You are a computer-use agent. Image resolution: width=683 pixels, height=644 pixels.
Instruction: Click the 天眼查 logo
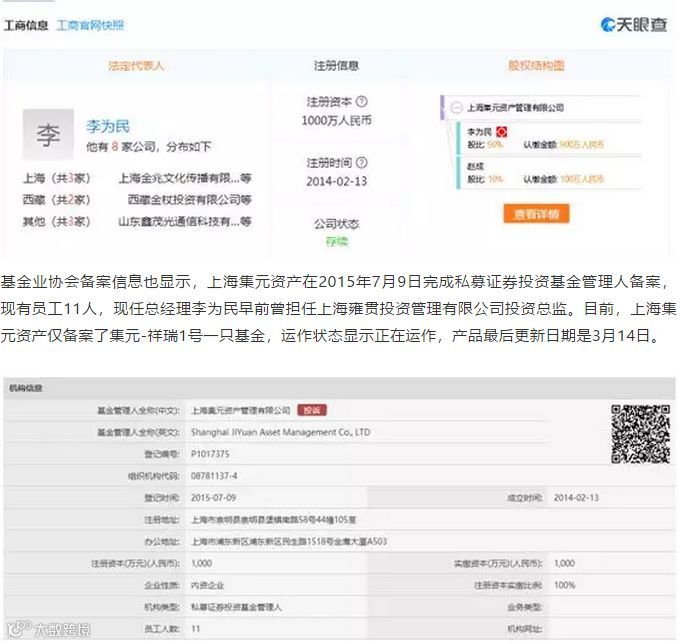pos(634,24)
